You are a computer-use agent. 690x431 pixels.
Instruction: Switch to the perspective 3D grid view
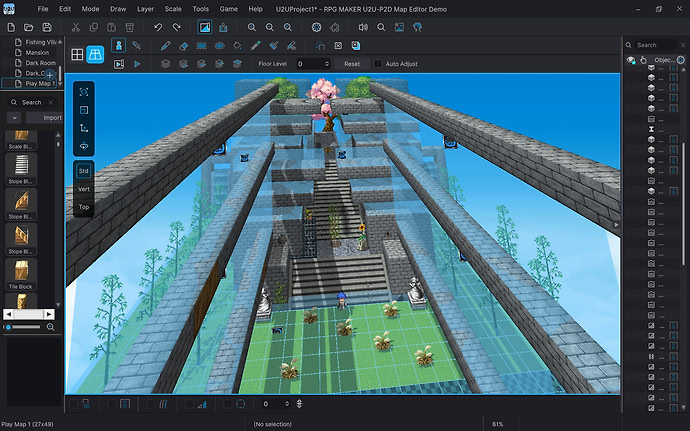pyautogui.click(x=95, y=55)
